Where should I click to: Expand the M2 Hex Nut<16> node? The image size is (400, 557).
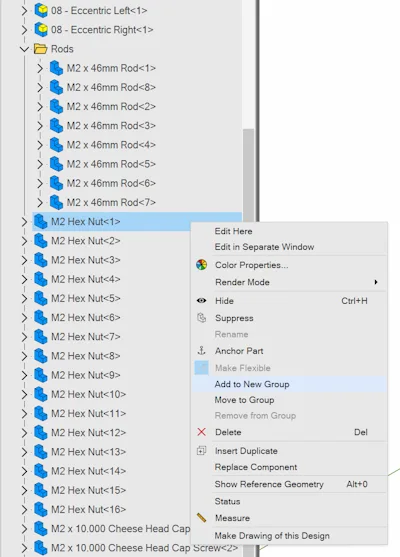pos(24,509)
